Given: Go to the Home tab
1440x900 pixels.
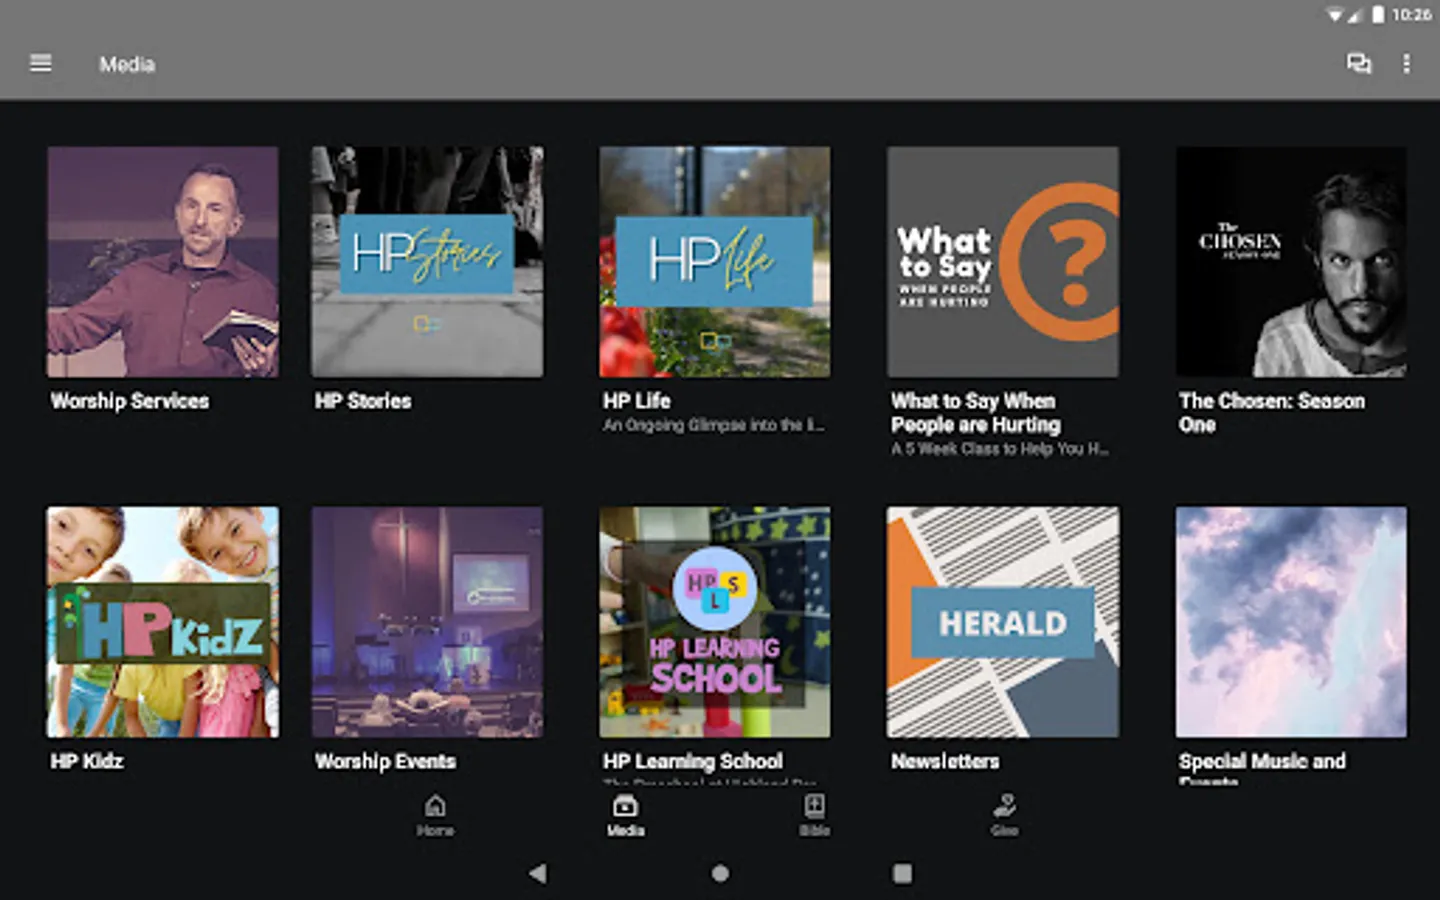Looking at the screenshot, I should (x=435, y=815).
